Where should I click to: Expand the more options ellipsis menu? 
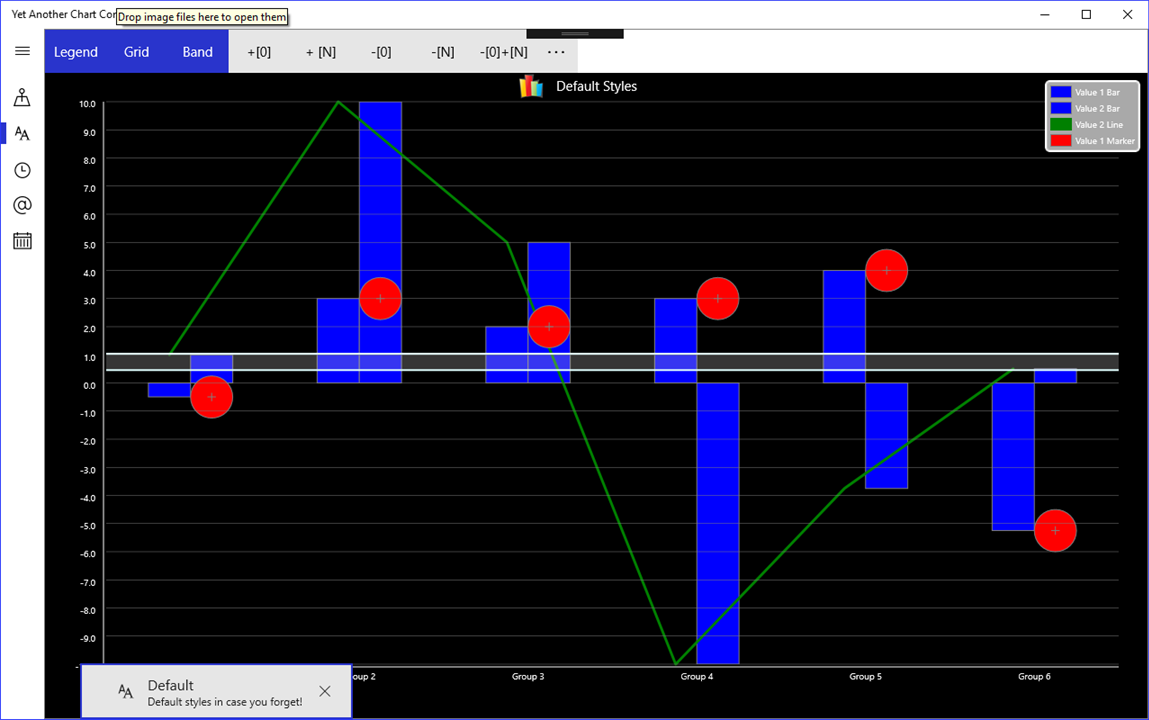tap(556, 52)
